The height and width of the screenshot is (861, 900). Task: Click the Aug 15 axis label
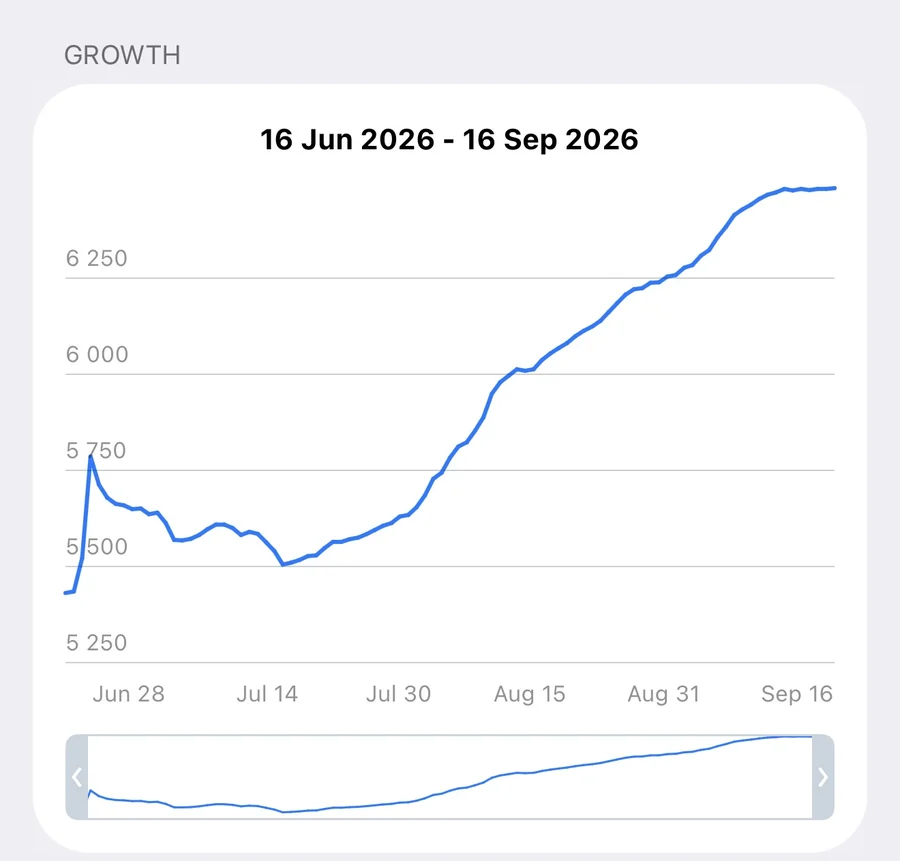(x=530, y=694)
